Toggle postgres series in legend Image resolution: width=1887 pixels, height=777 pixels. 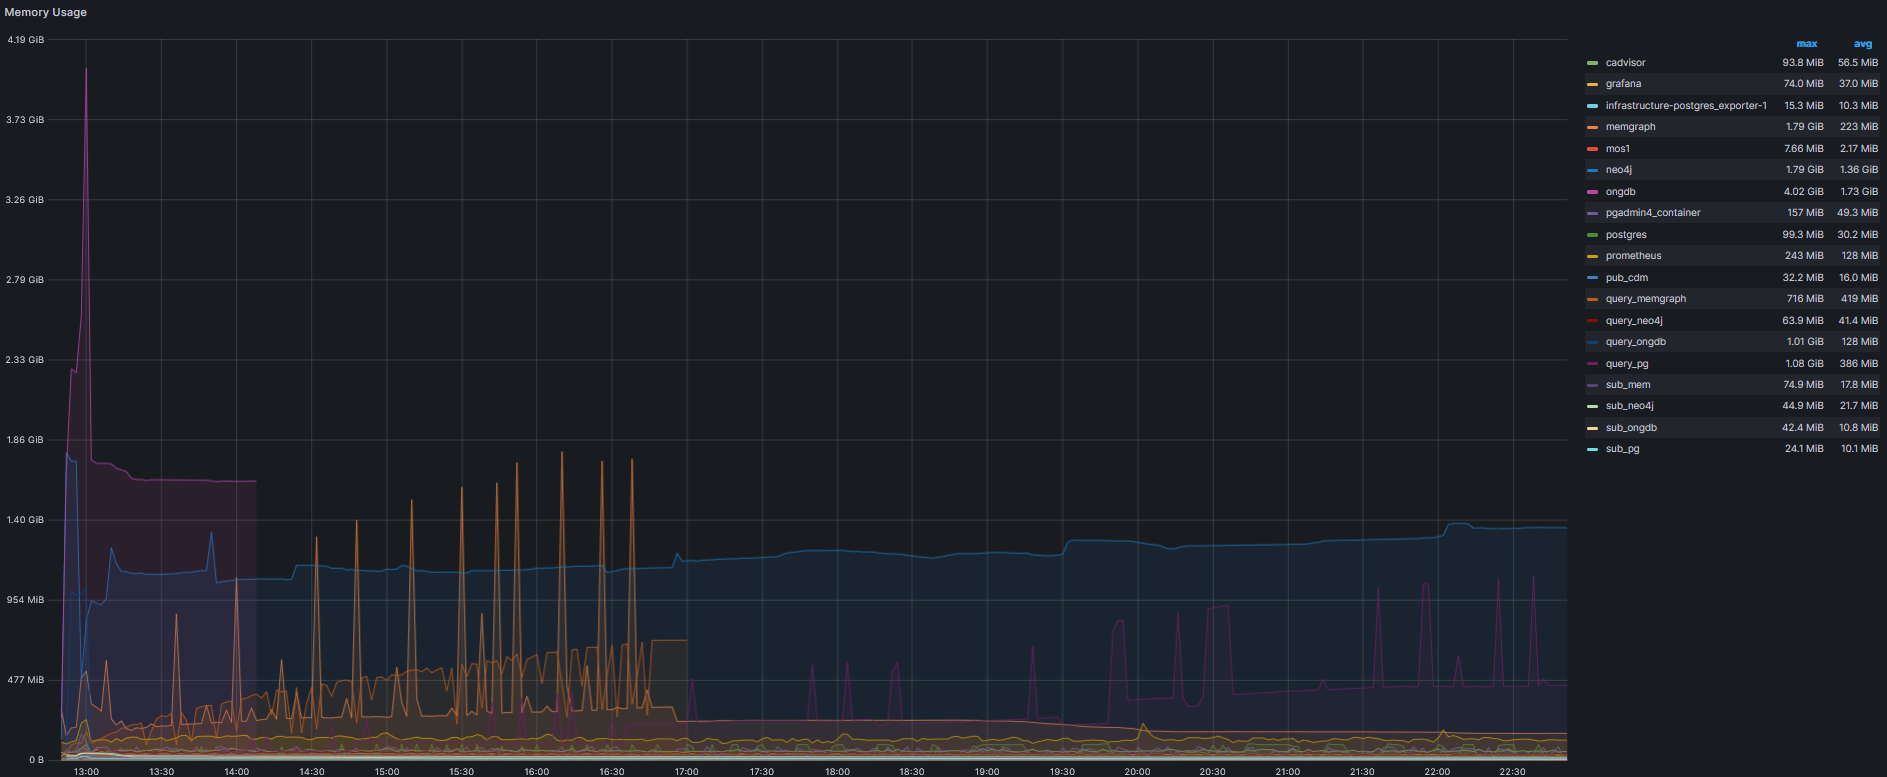coord(1626,235)
